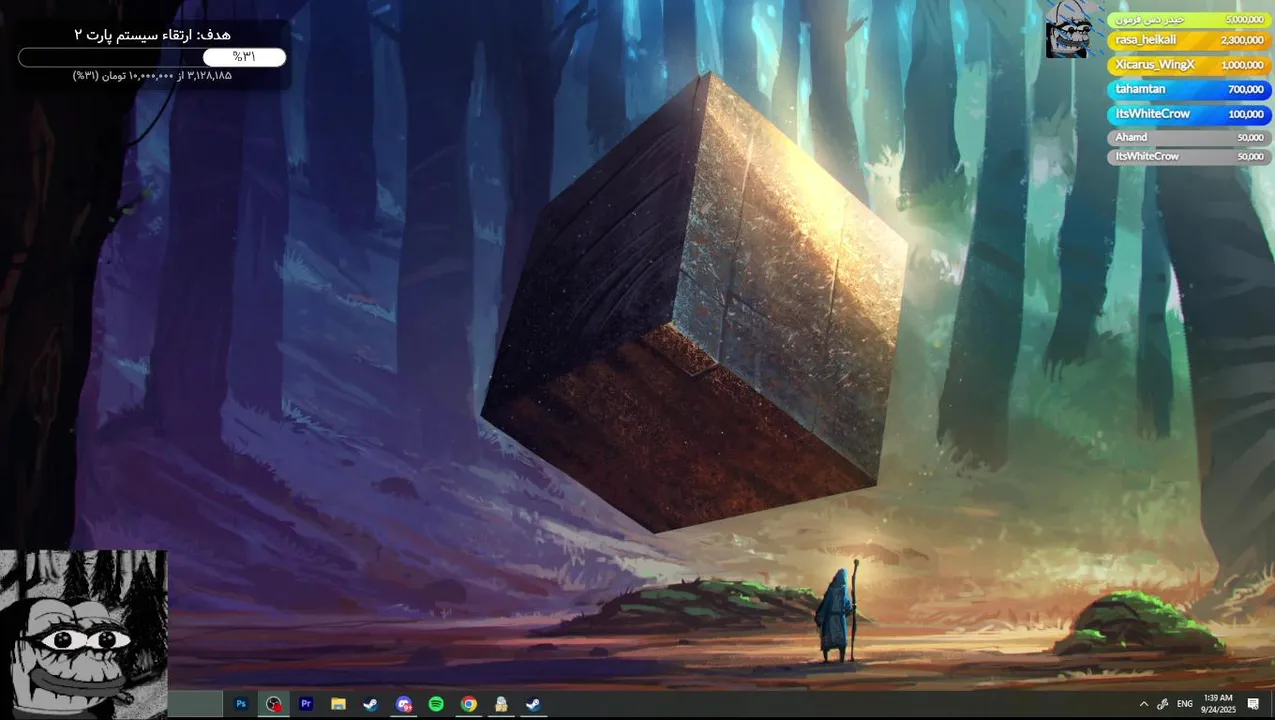
Task: Open the padlock folder app in taskbar
Action: click(x=501, y=704)
